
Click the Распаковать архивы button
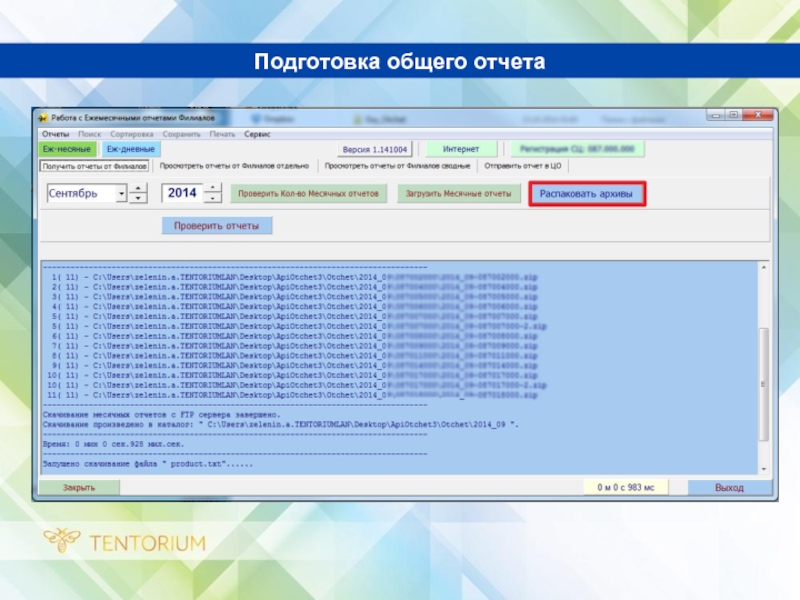[586, 194]
